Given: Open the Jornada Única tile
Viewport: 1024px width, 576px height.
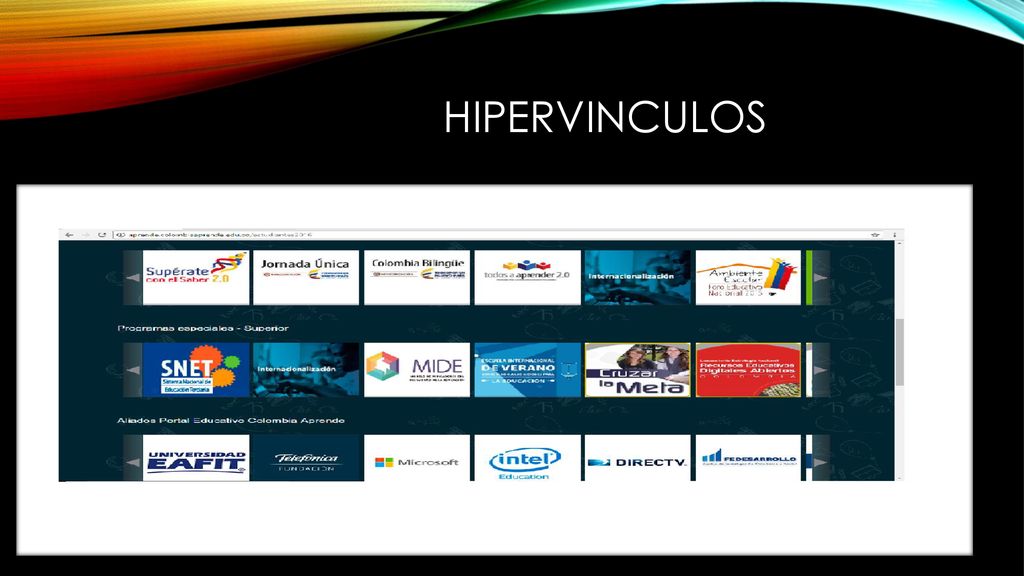Looking at the screenshot, I should (x=306, y=278).
